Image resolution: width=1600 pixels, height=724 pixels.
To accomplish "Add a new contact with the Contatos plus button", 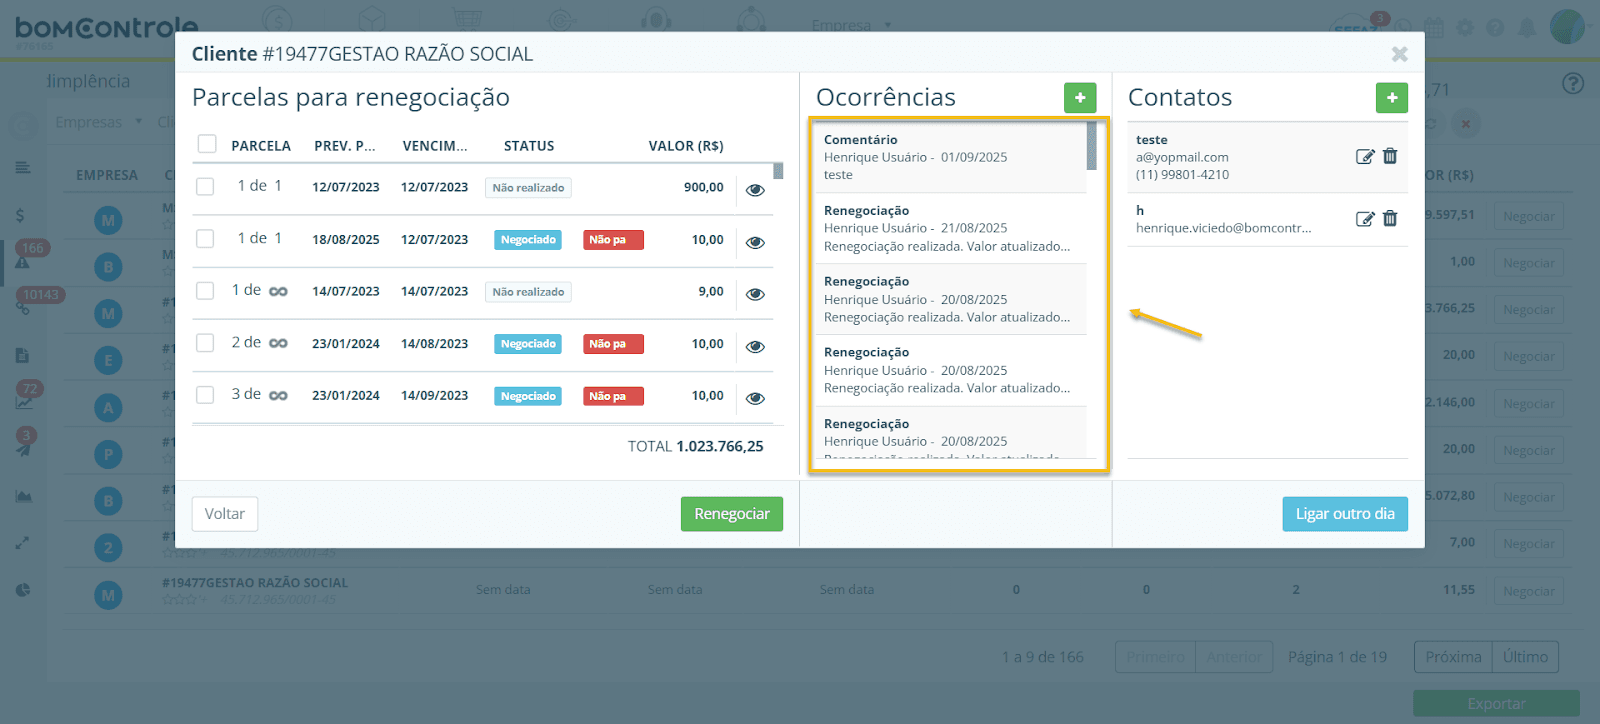I will 1392,98.
